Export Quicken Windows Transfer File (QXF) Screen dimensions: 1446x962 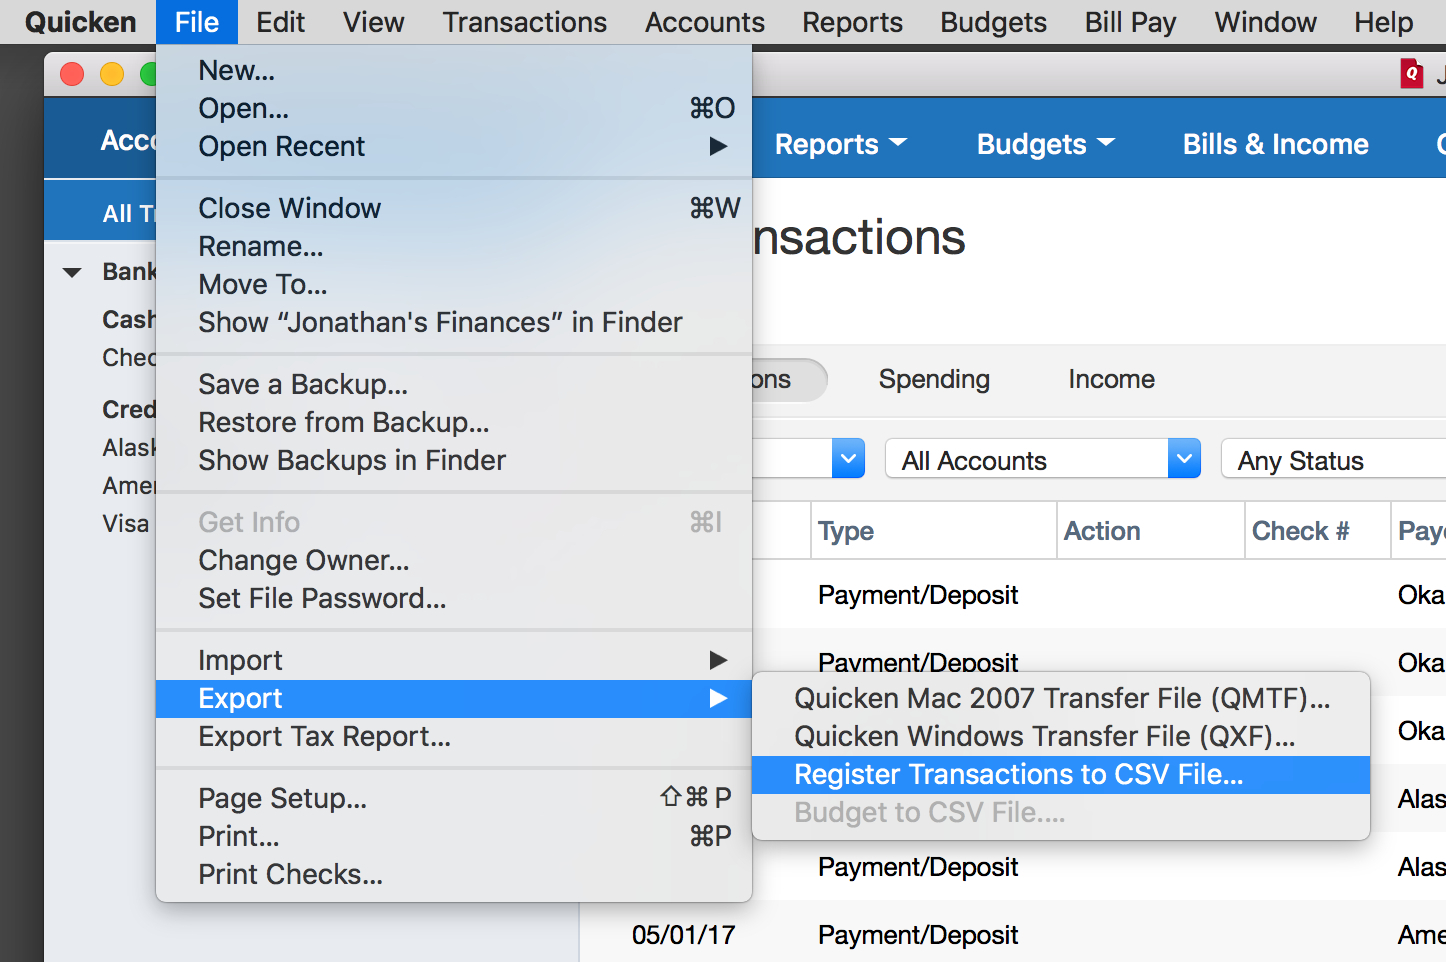[x=1061, y=737]
